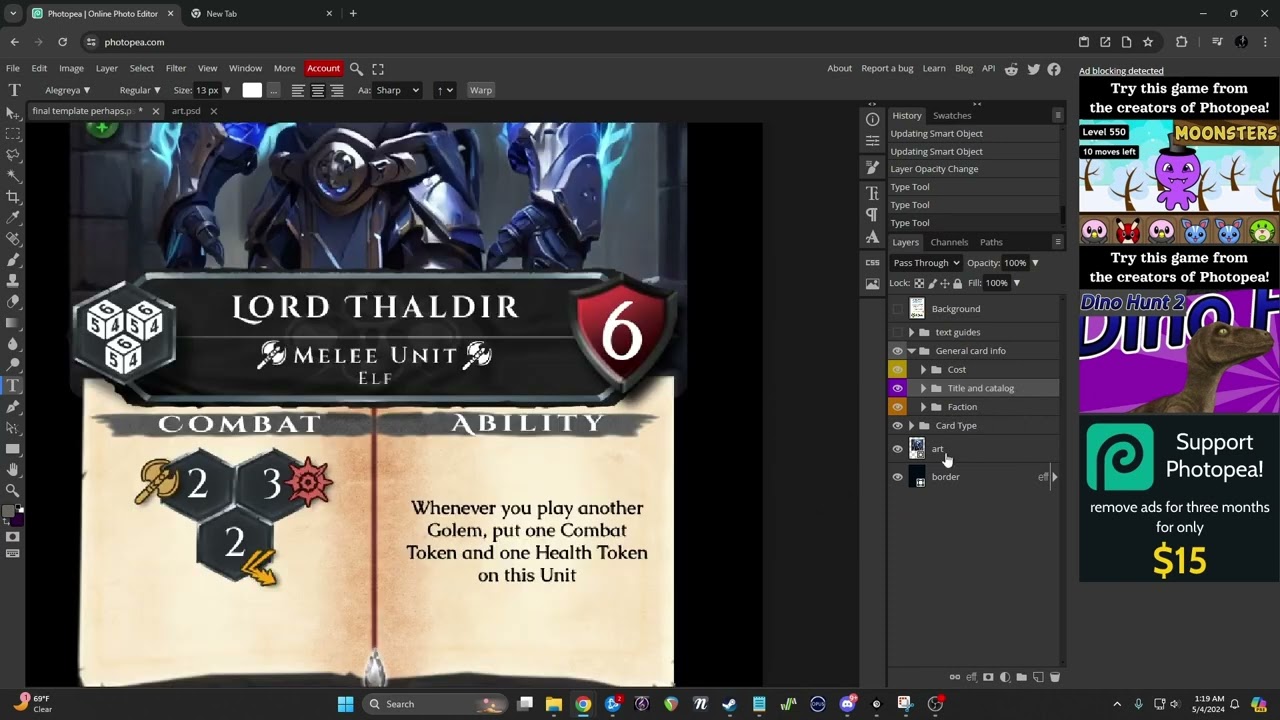The image size is (1280, 720).
Task: Select the Hand tool
Action: click(x=13, y=469)
